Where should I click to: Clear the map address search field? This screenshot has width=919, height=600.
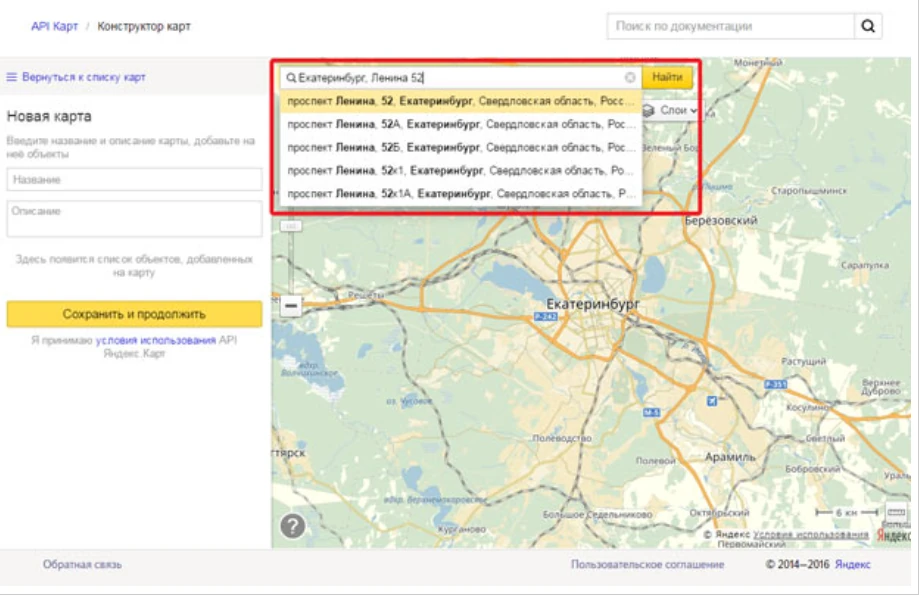pyautogui.click(x=630, y=77)
